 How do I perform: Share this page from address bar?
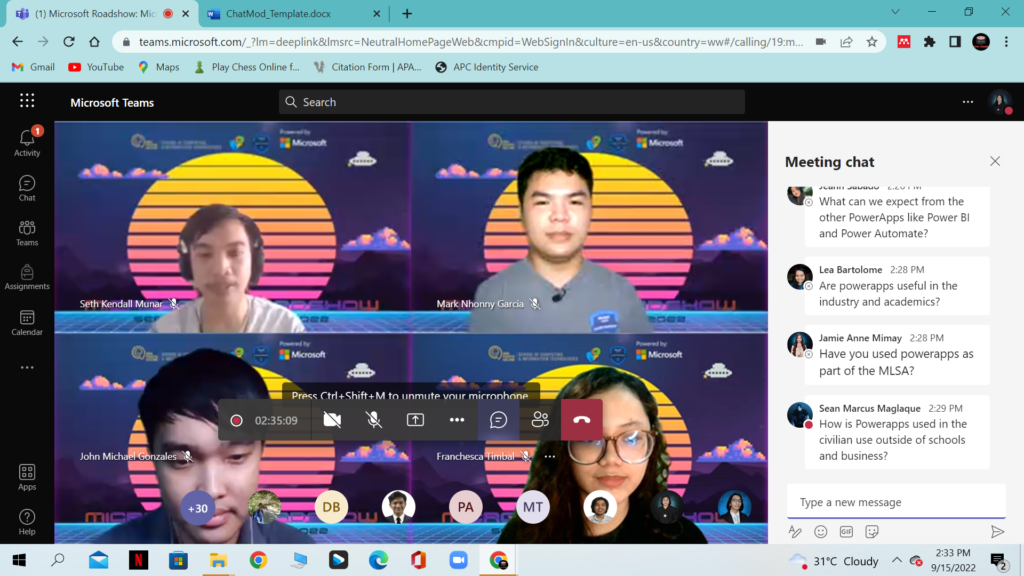point(846,42)
